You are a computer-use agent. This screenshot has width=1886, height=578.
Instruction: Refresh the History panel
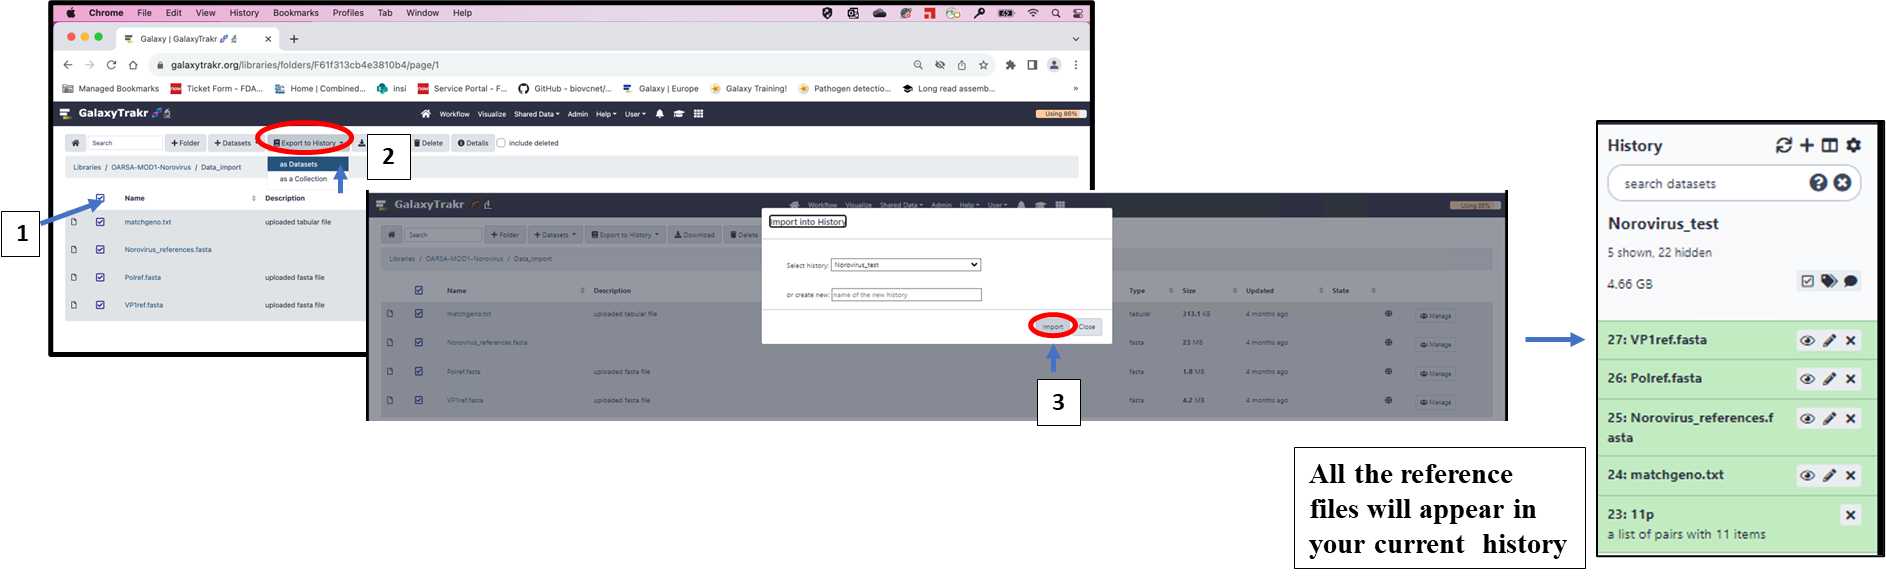pos(1784,145)
